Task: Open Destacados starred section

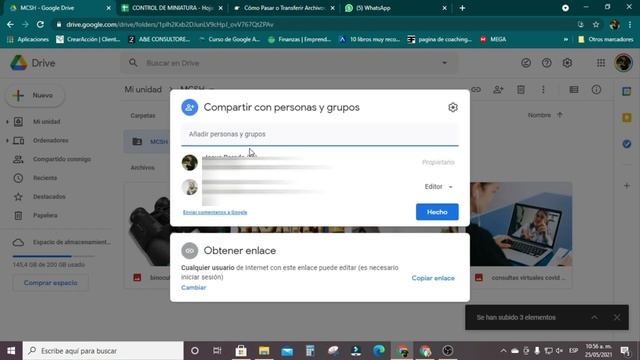Action: click(49, 197)
